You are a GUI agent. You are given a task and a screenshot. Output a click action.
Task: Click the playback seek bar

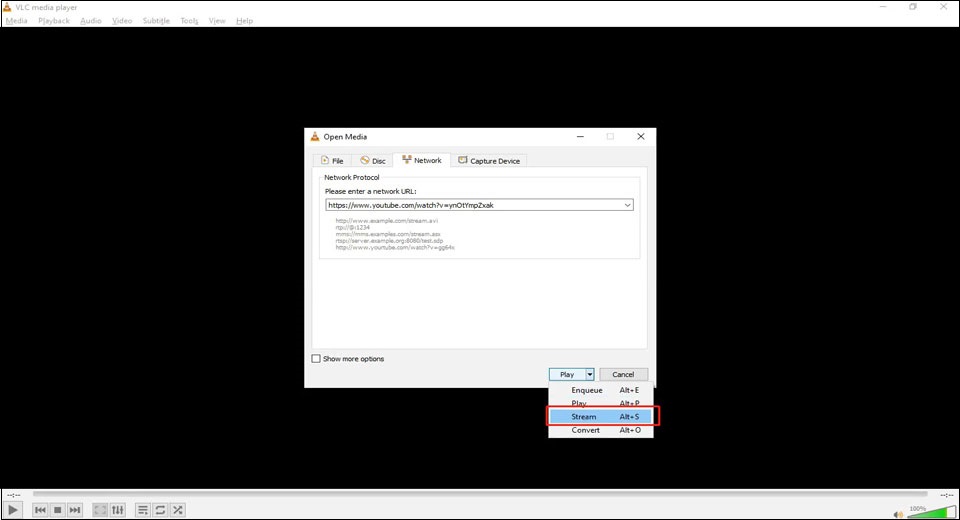coord(480,494)
